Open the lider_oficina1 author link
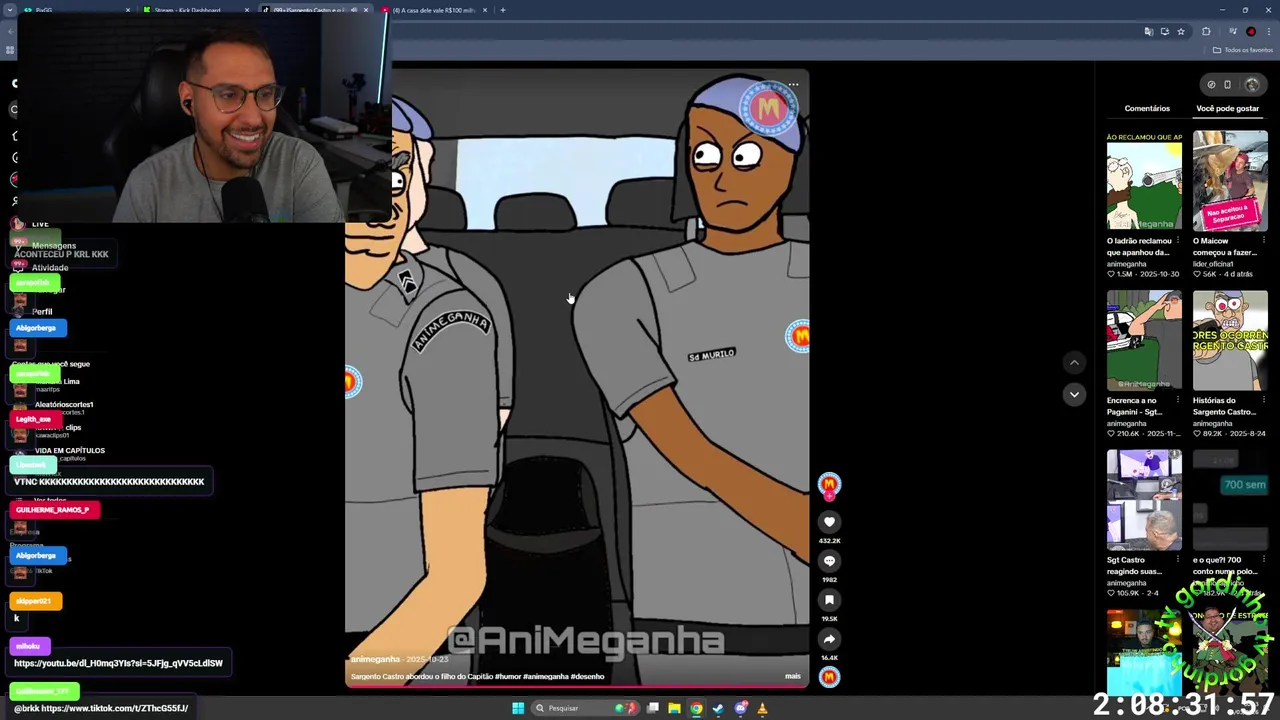The width and height of the screenshot is (1280, 720). [x=1212, y=264]
